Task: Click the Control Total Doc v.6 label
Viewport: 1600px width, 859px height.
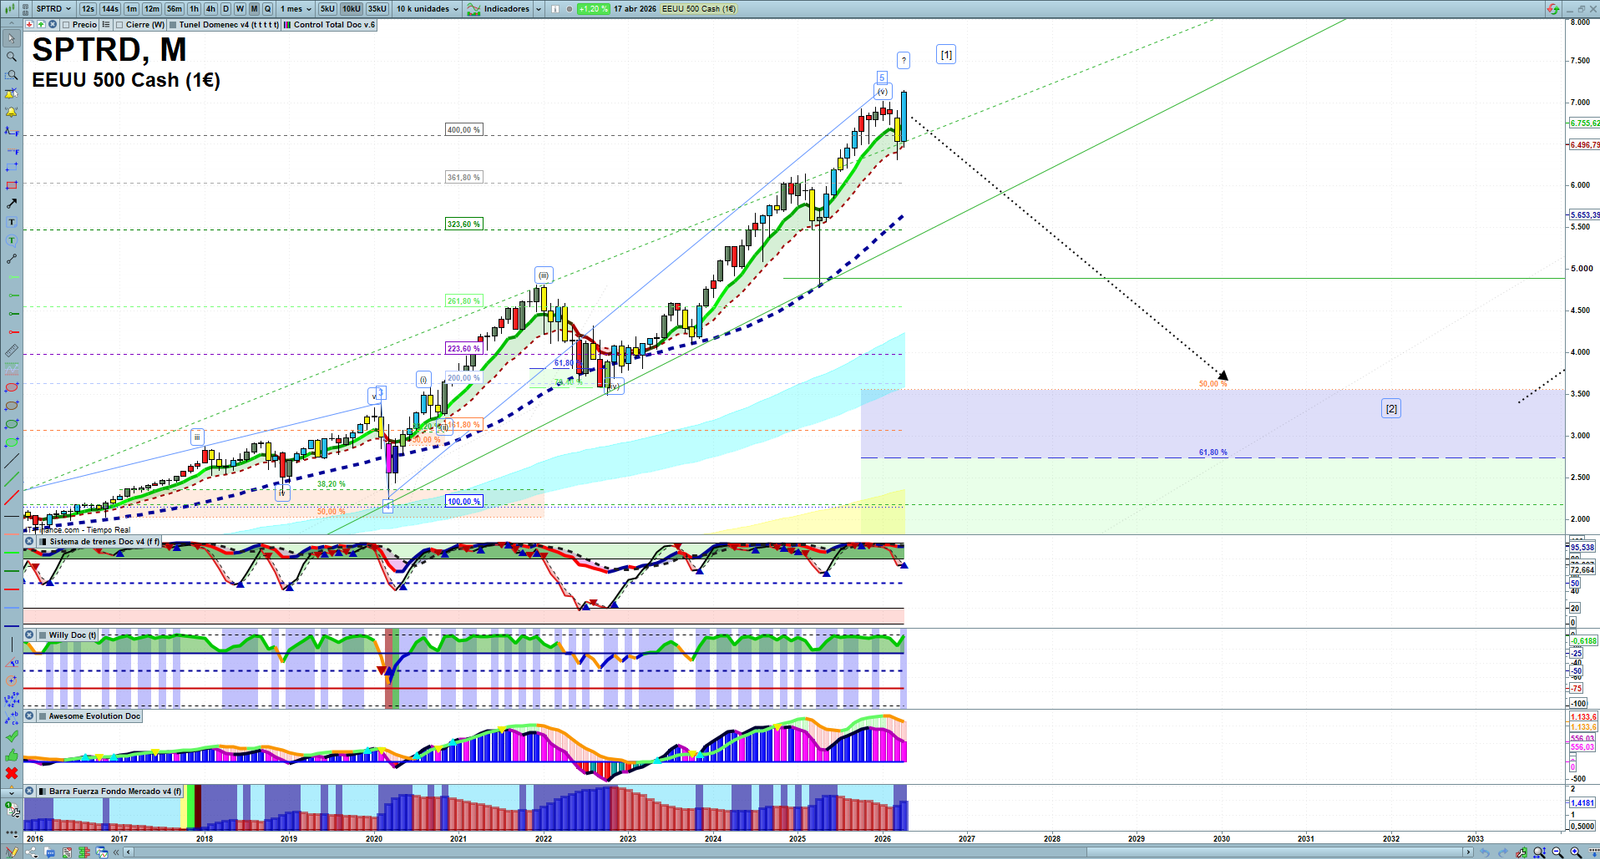Action: click(334, 25)
